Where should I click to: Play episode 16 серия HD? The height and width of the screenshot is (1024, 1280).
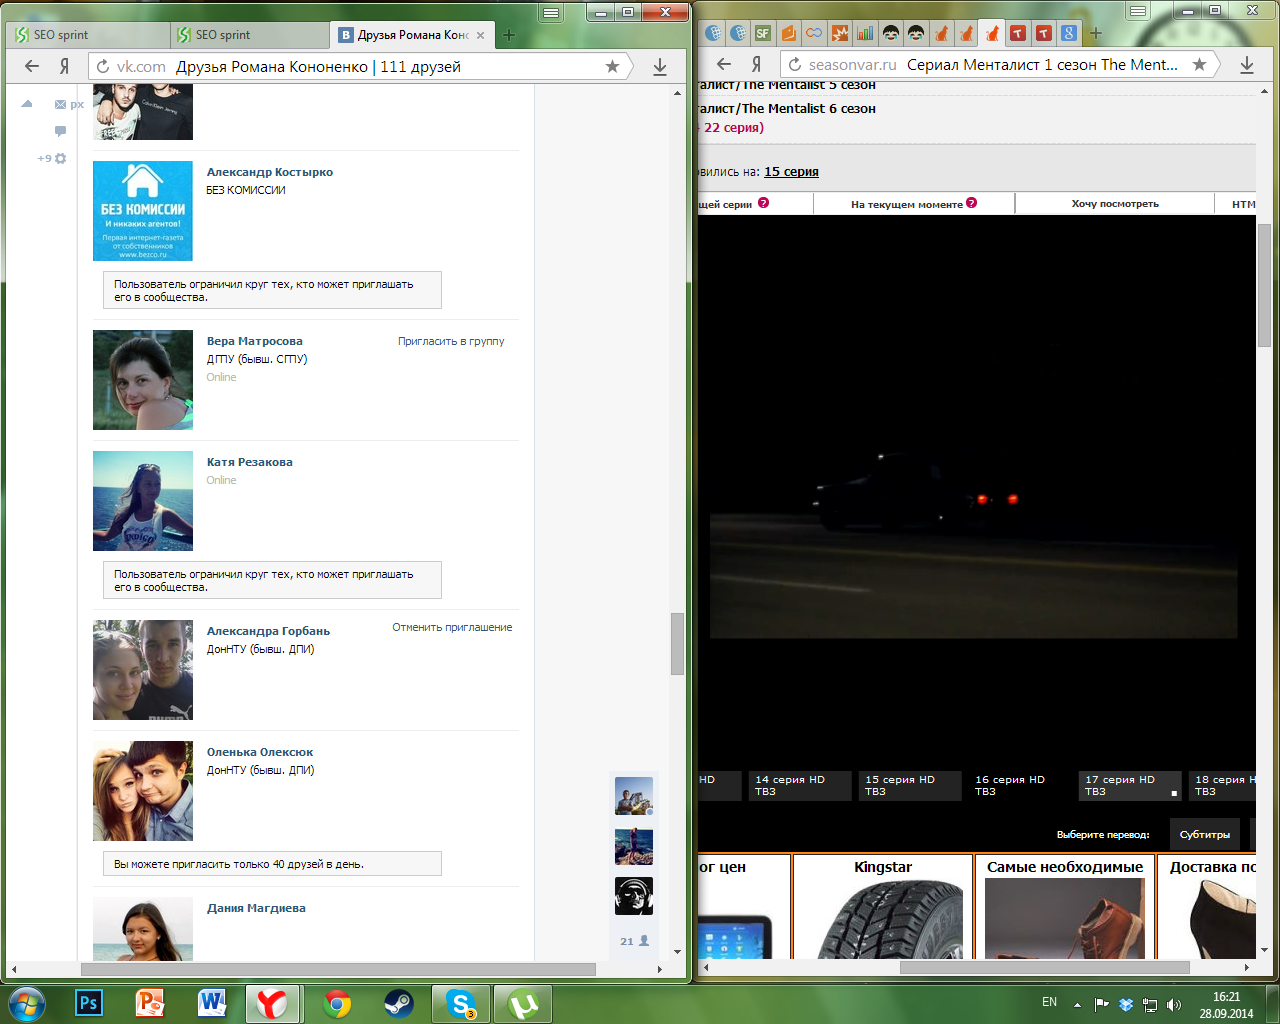pos(1020,785)
